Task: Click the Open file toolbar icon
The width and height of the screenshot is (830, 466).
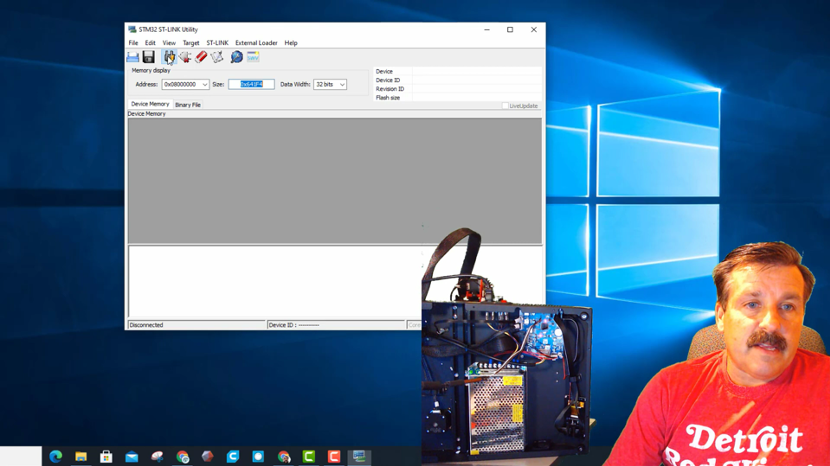Action: tap(133, 57)
